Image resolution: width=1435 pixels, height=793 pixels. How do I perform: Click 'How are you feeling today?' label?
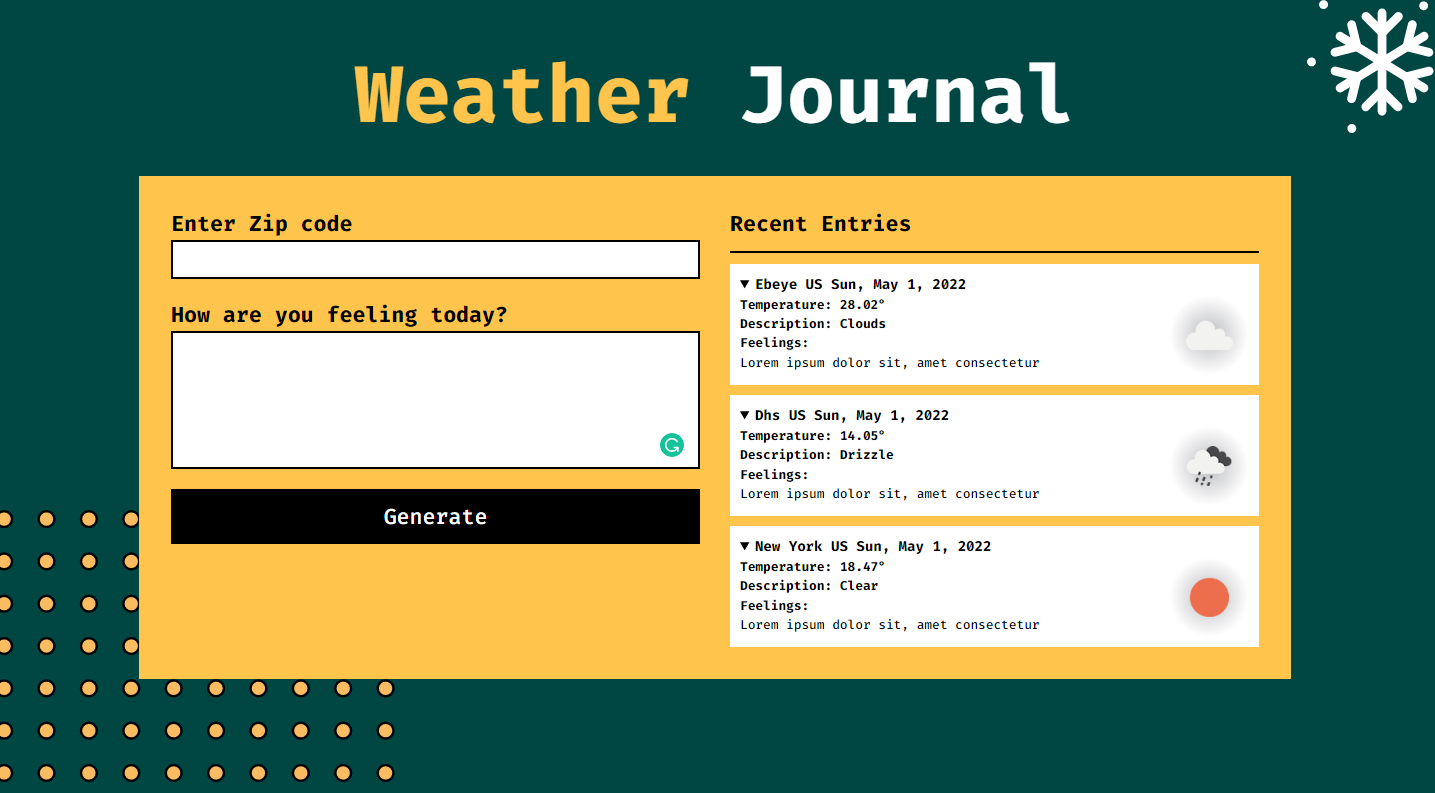pyautogui.click(x=339, y=315)
